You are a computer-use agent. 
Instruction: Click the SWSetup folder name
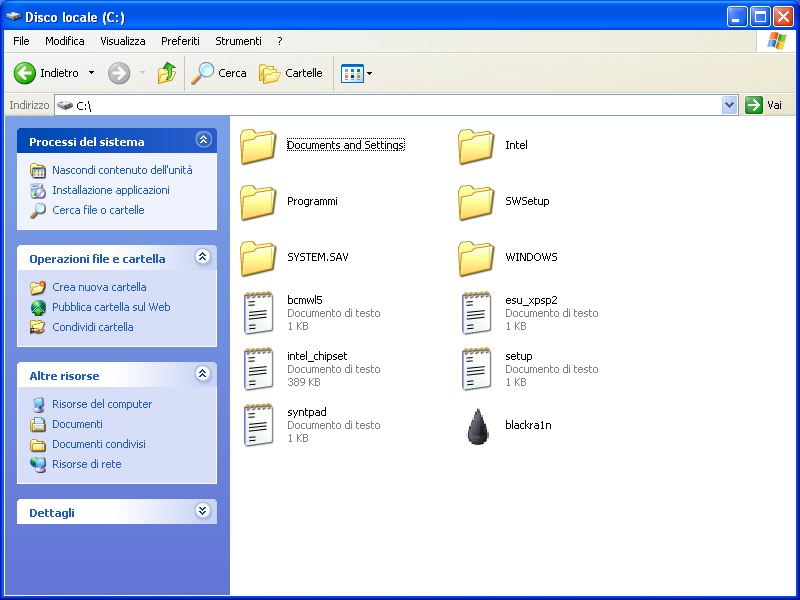(x=527, y=201)
